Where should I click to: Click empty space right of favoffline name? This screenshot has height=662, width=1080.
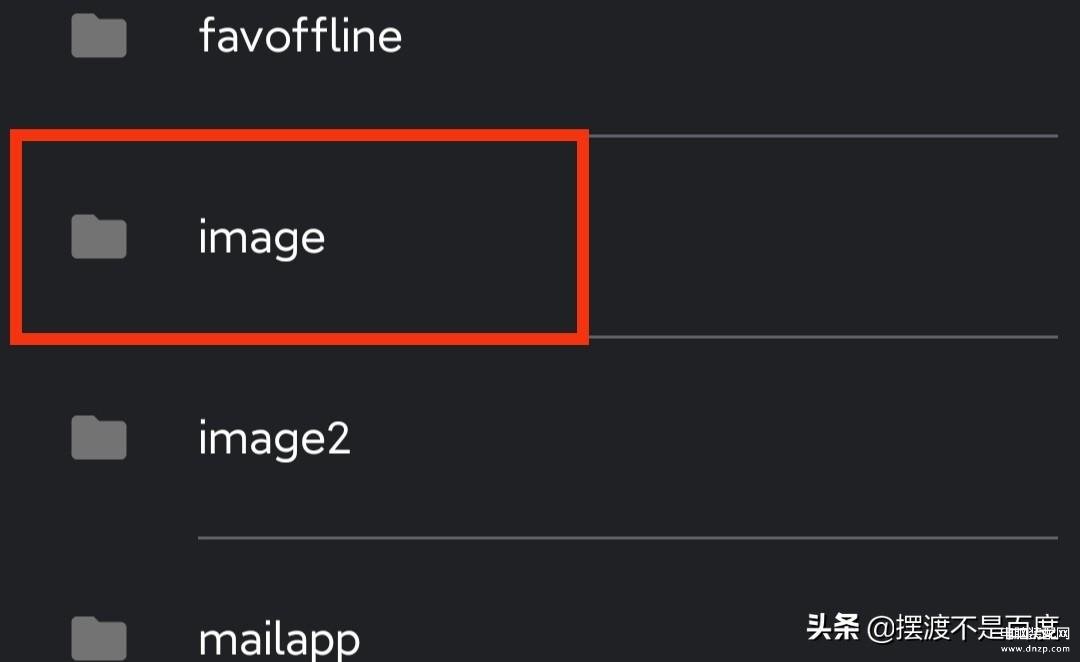click(x=730, y=35)
